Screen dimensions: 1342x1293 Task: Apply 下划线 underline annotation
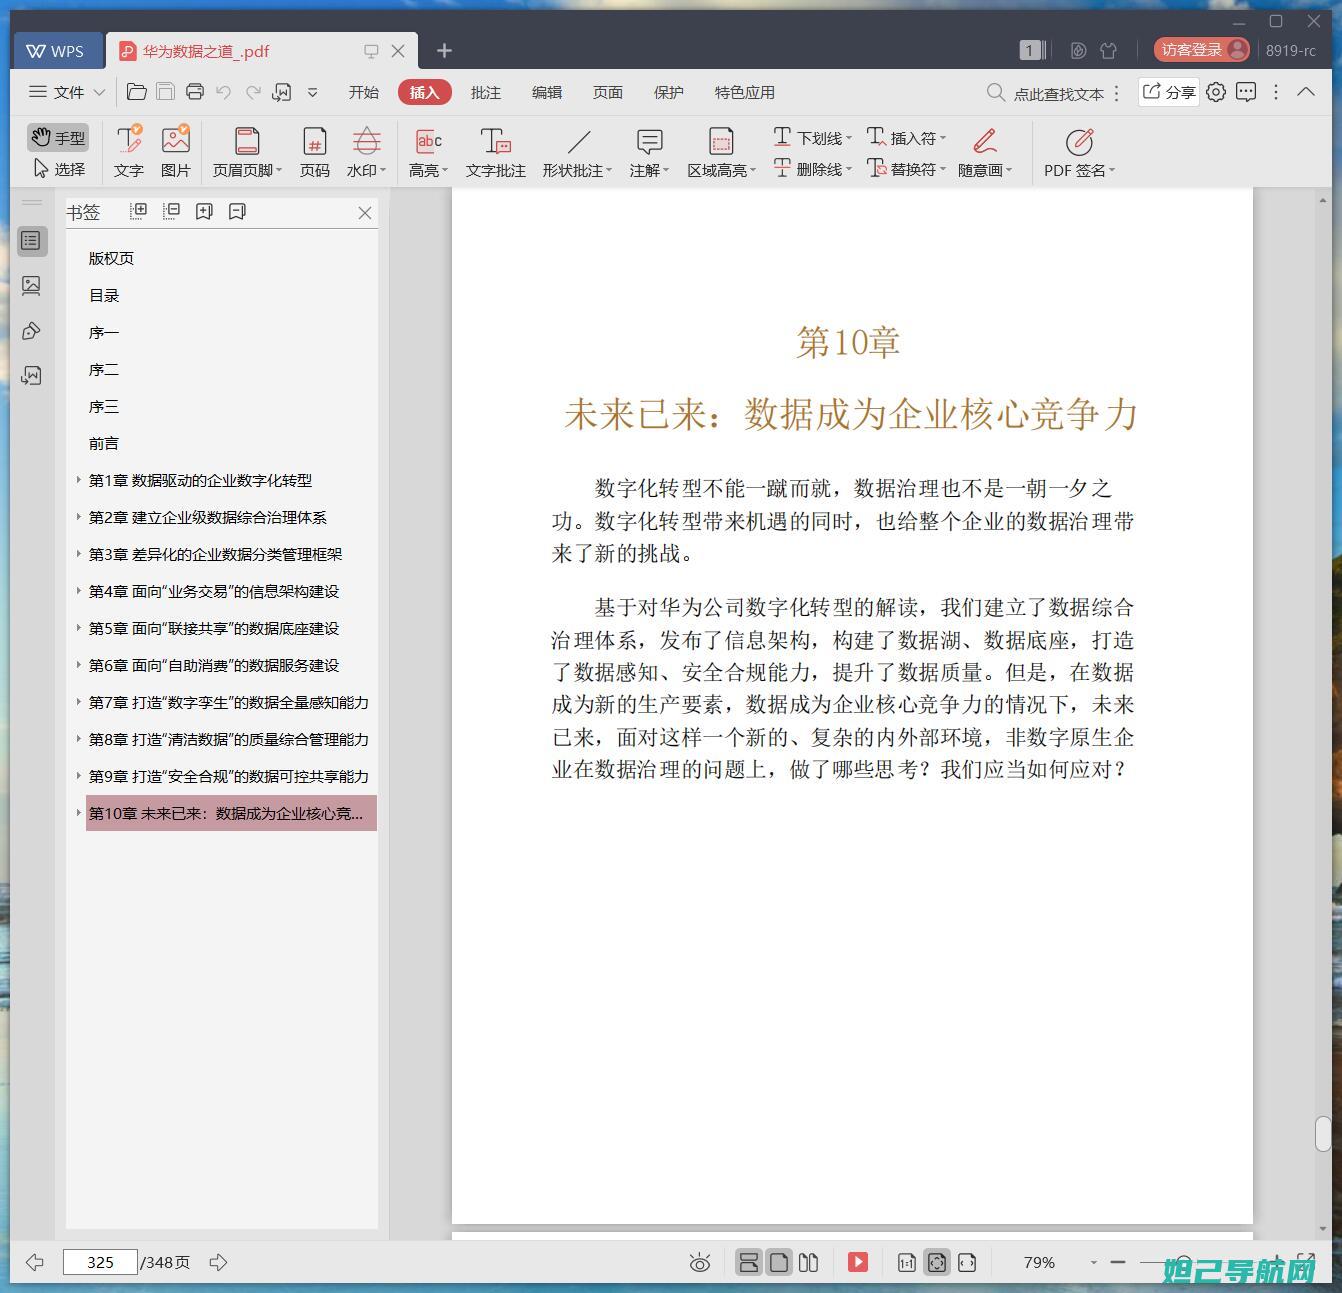click(812, 137)
